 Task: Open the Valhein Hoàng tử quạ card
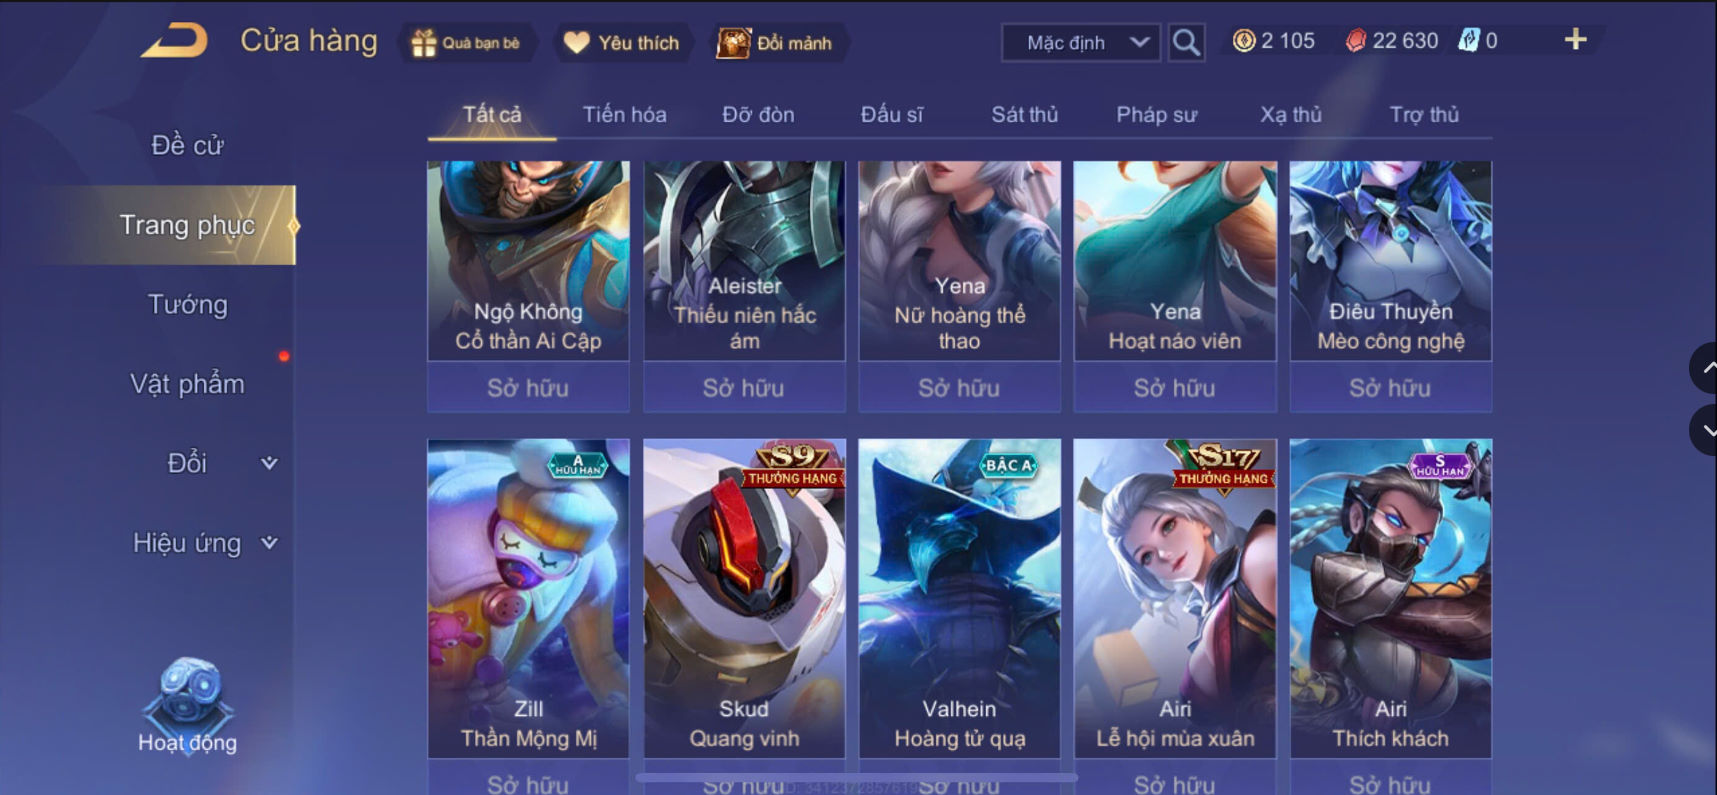tap(959, 598)
